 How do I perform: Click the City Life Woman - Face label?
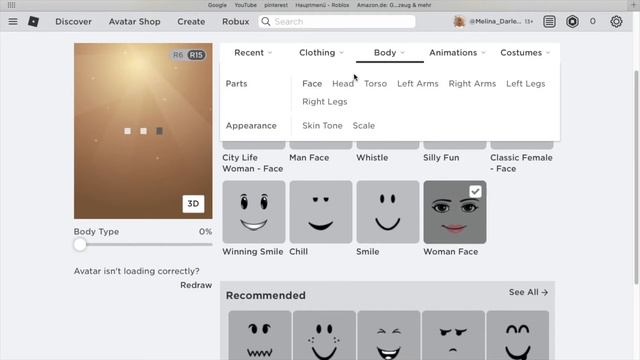[253, 163]
